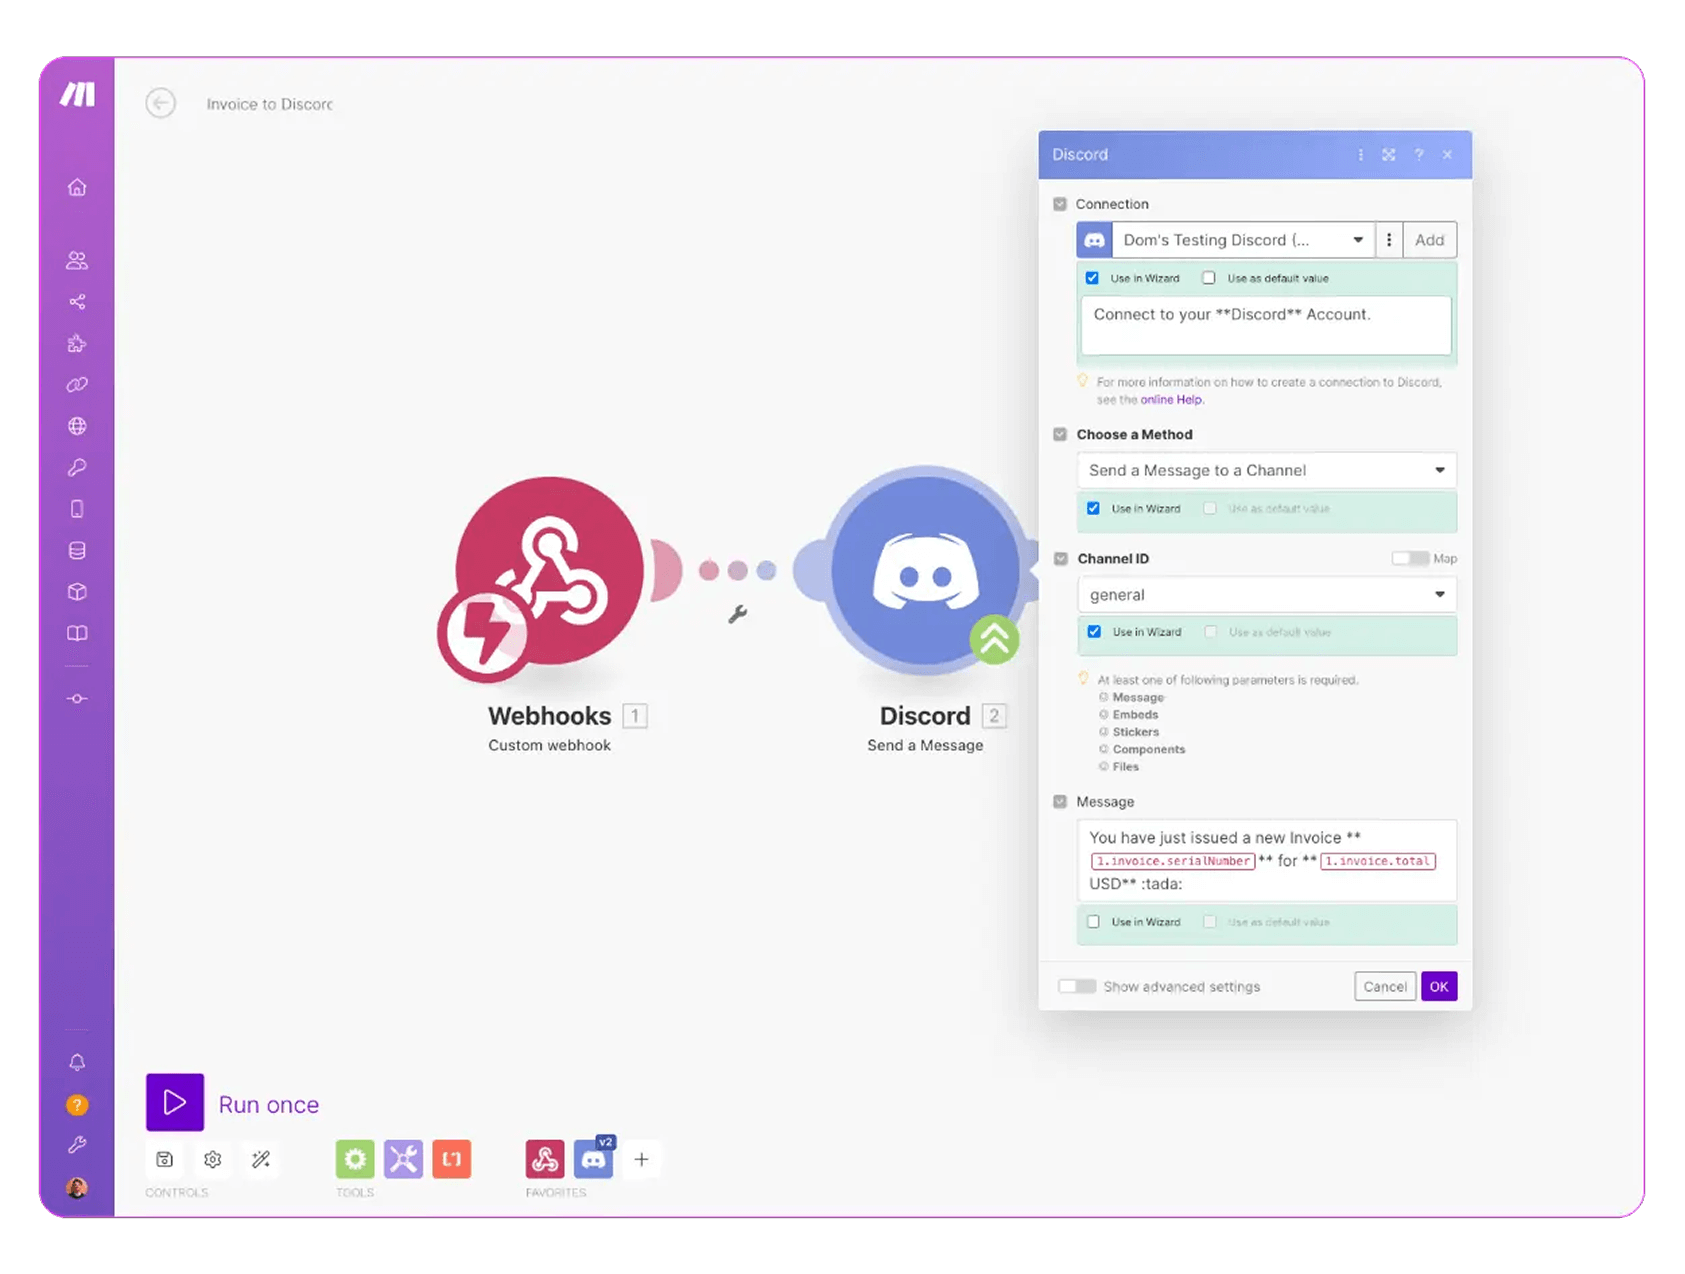
Task: Open the Team users icon in sidebar
Action: click(77, 260)
